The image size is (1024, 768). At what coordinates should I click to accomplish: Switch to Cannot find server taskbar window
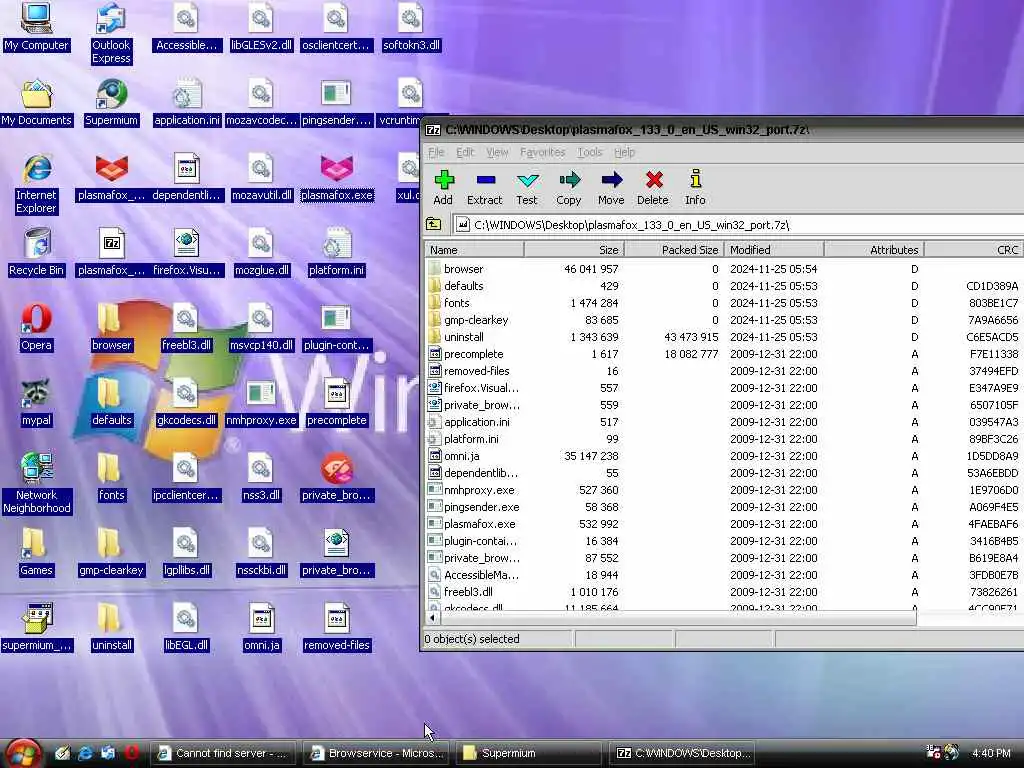223,753
